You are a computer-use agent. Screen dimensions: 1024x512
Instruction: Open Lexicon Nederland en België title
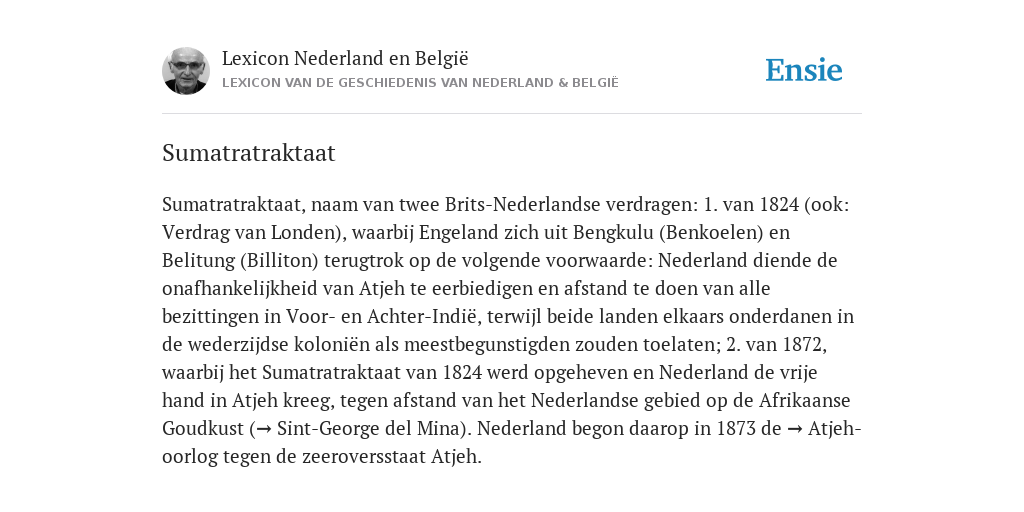[x=345, y=58]
